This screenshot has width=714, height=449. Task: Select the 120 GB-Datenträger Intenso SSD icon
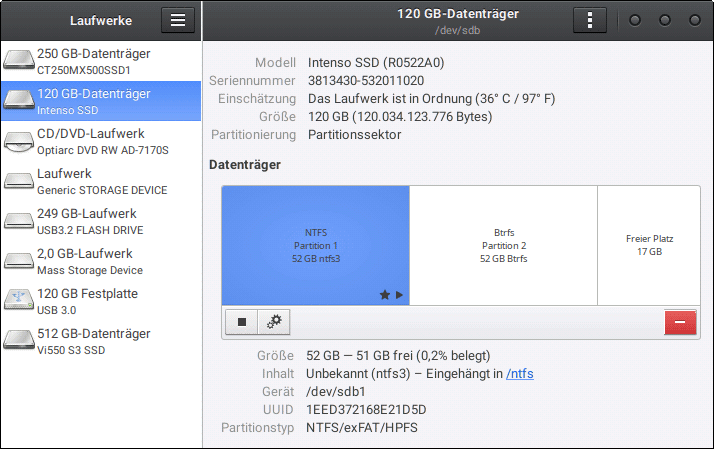click(19, 100)
